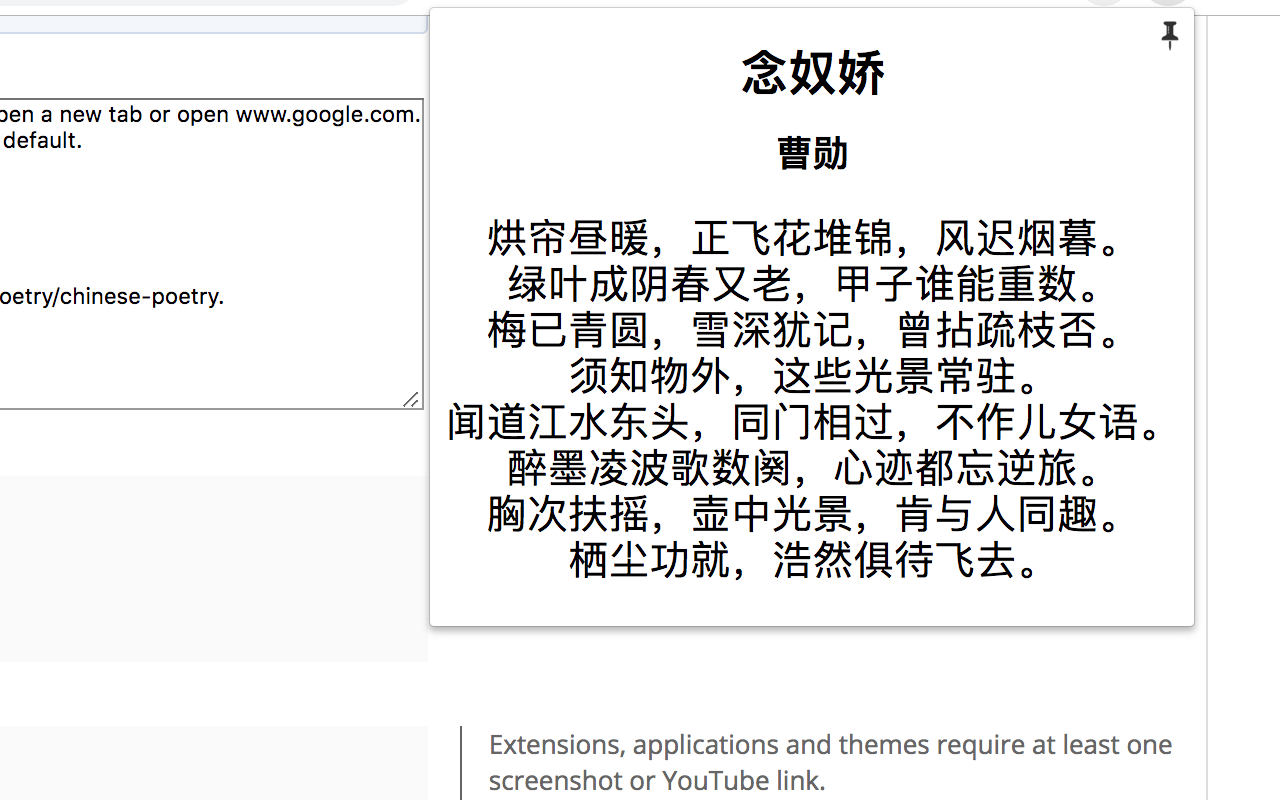The image size is (1280, 800).
Task: Click the poem title 念奴娇
Action: (813, 73)
